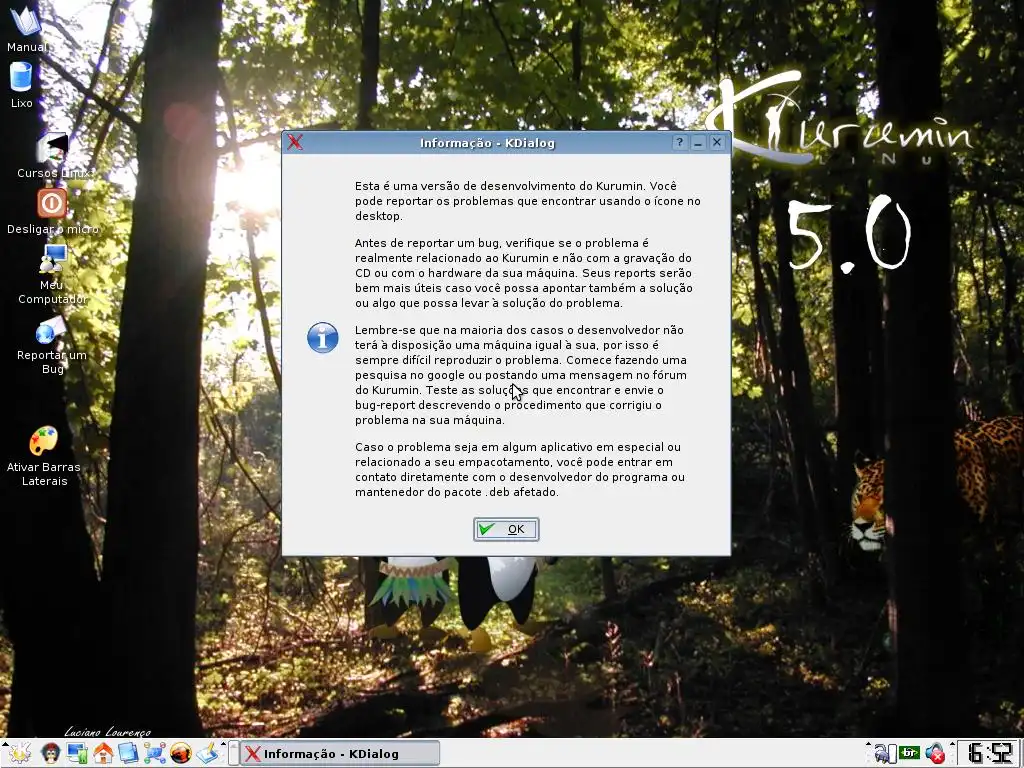
Task: Open the network connections panel icon
Action: 155,754
